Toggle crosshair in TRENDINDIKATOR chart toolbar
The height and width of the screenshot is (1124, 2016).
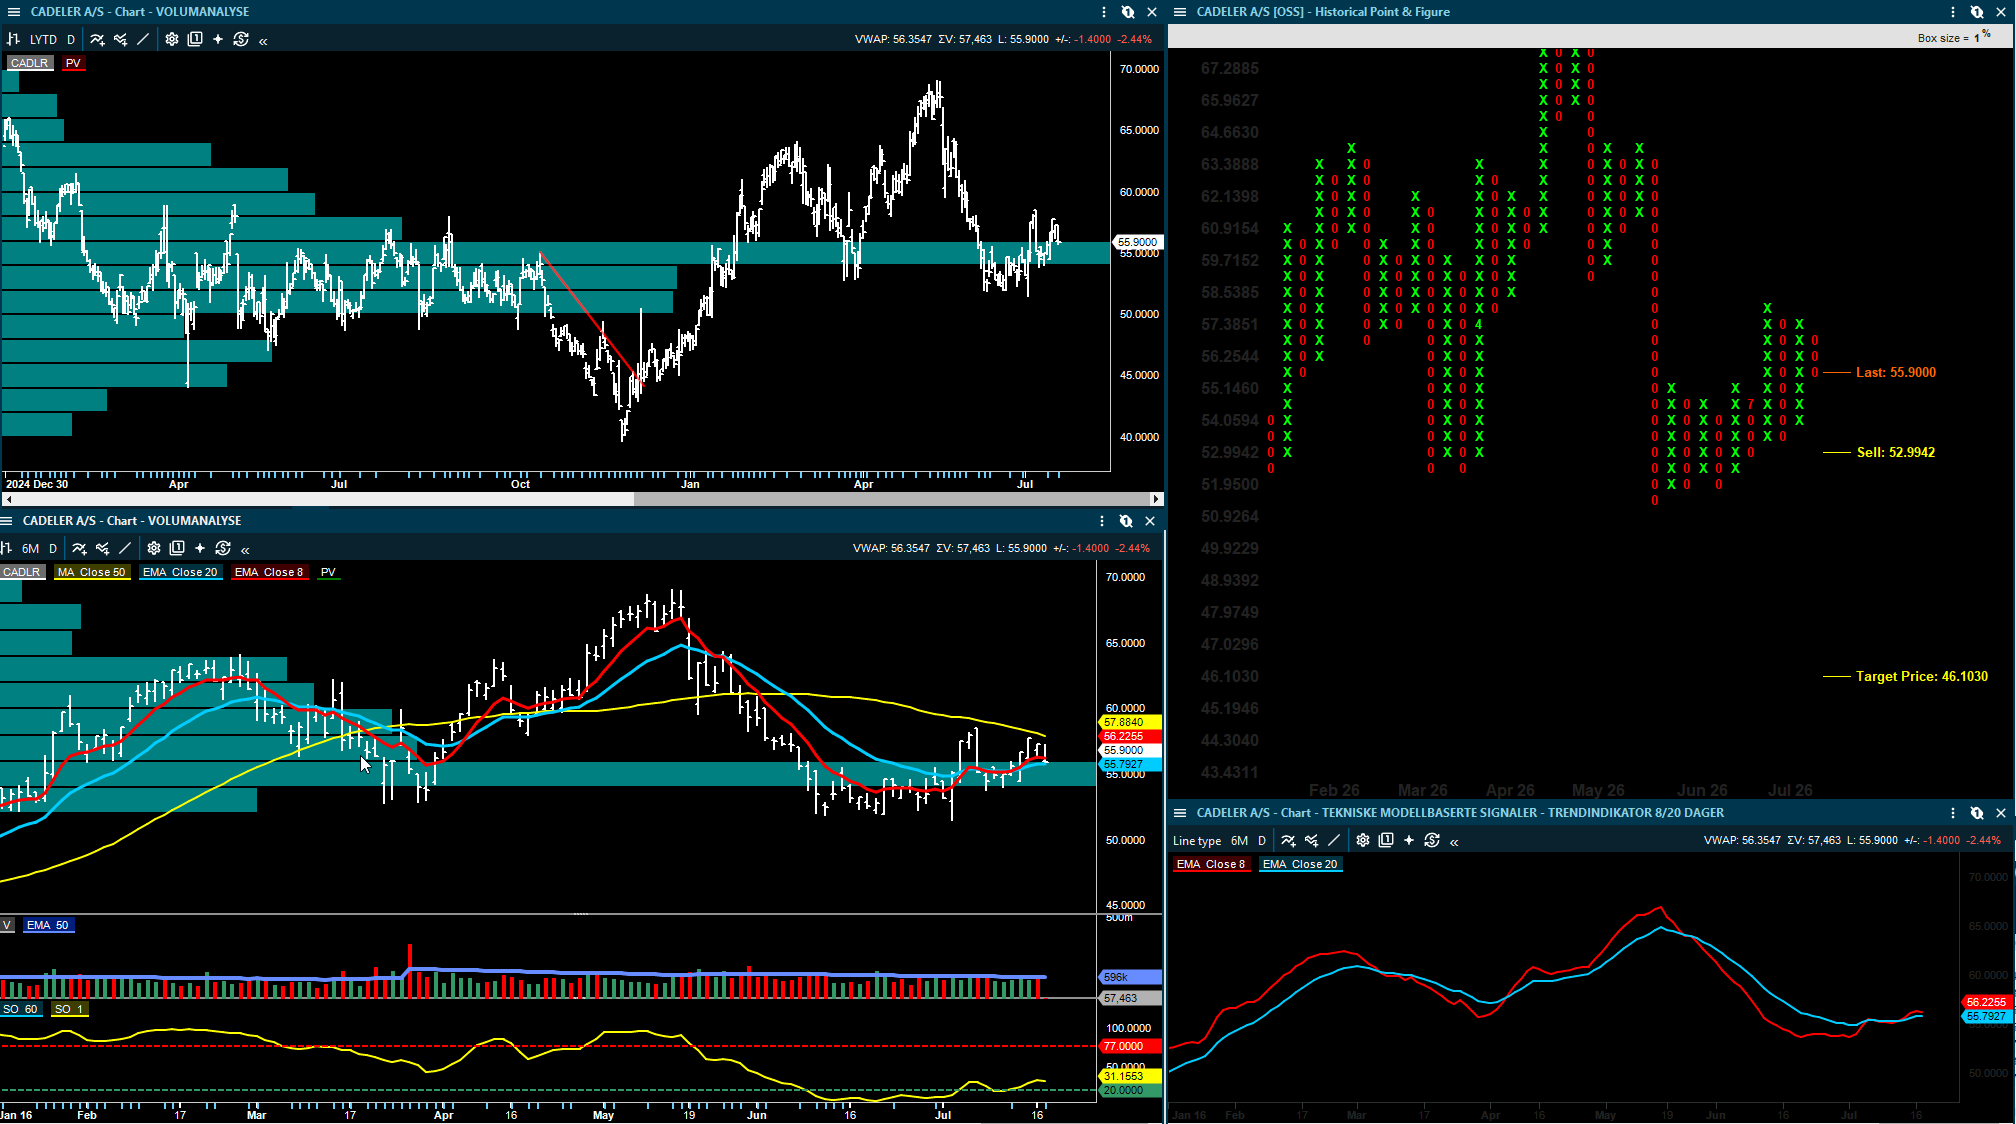(1409, 841)
